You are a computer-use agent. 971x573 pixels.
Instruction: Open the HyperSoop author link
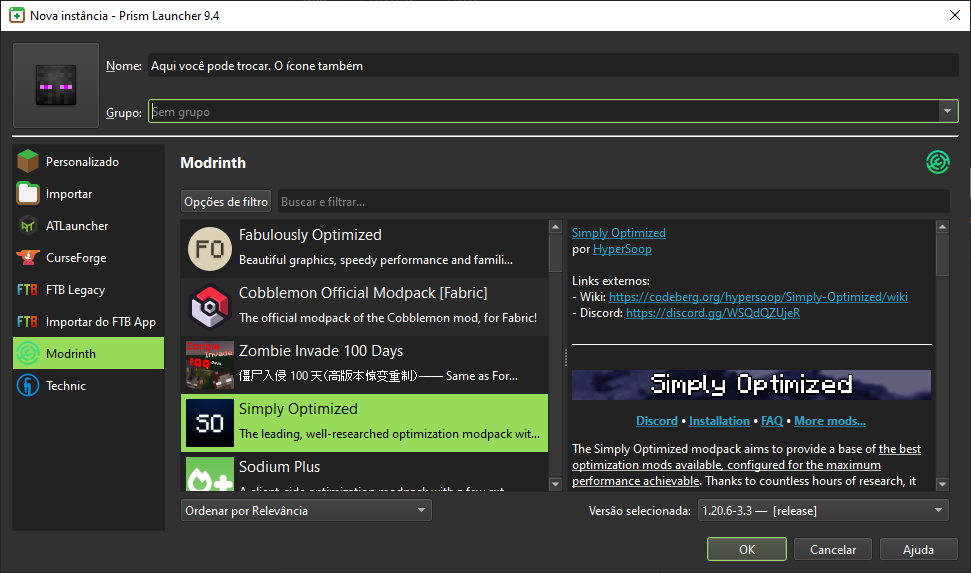[x=622, y=249]
